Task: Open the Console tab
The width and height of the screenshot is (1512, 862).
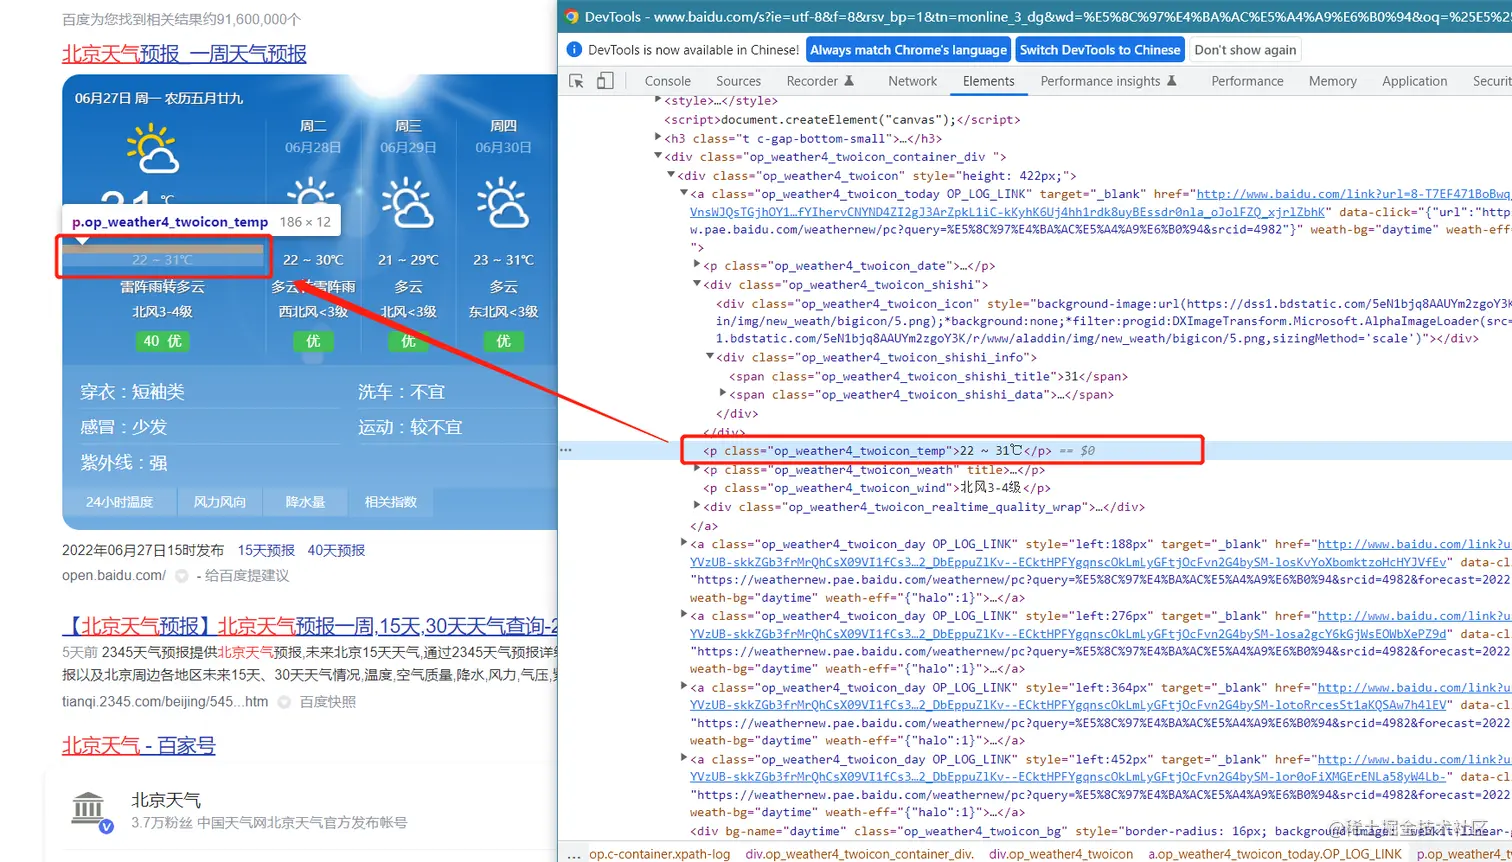Action: pyautogui.click(x=668, y=81)
